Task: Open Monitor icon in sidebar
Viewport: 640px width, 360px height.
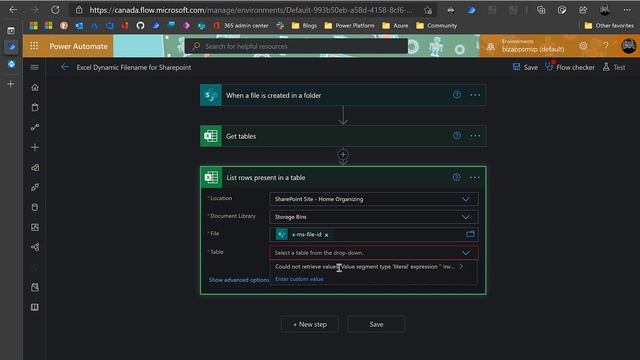Action: tap(35, 227)
